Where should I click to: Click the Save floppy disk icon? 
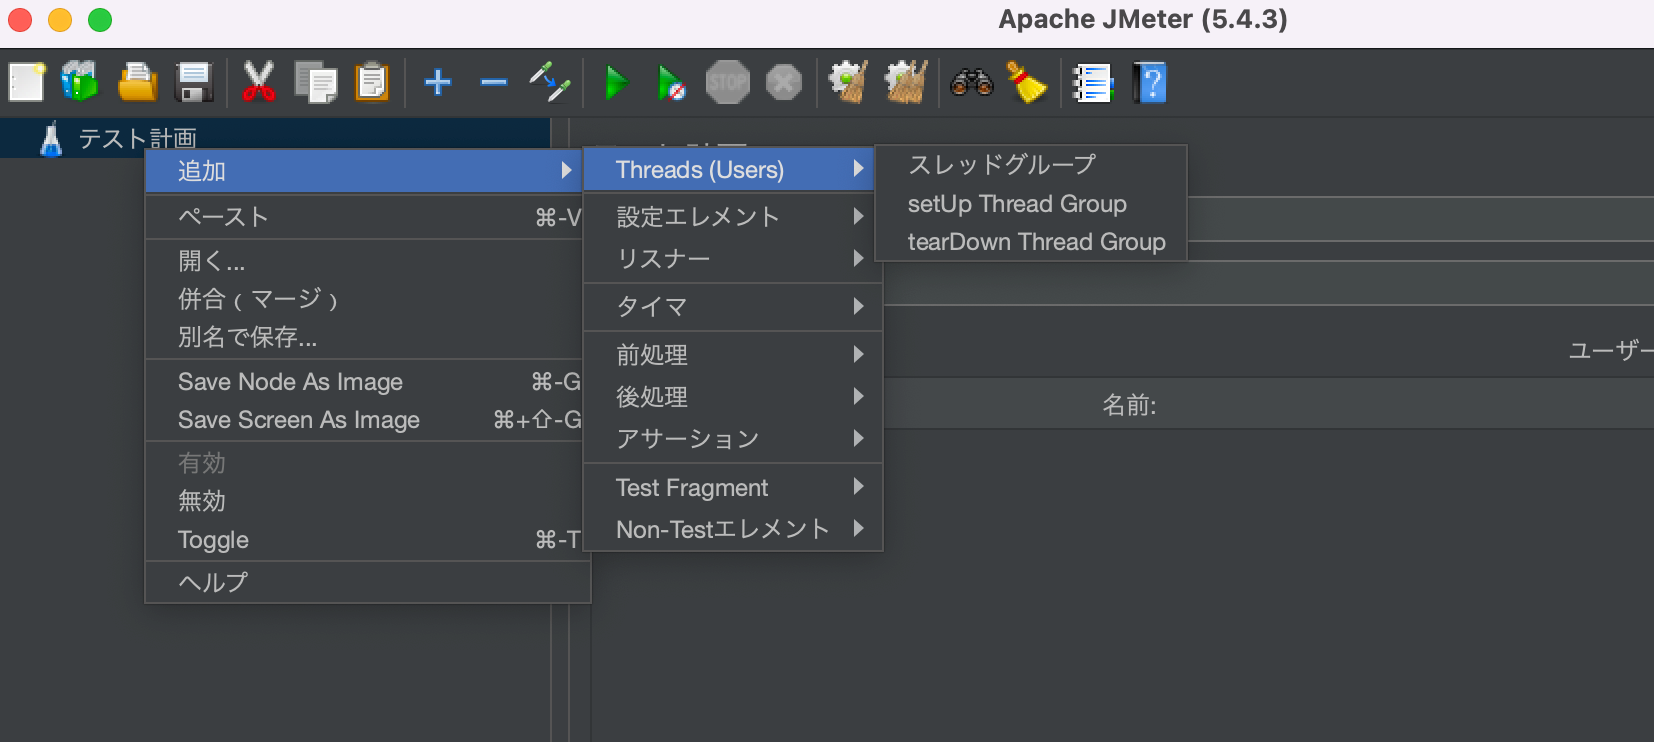[194, 82]
